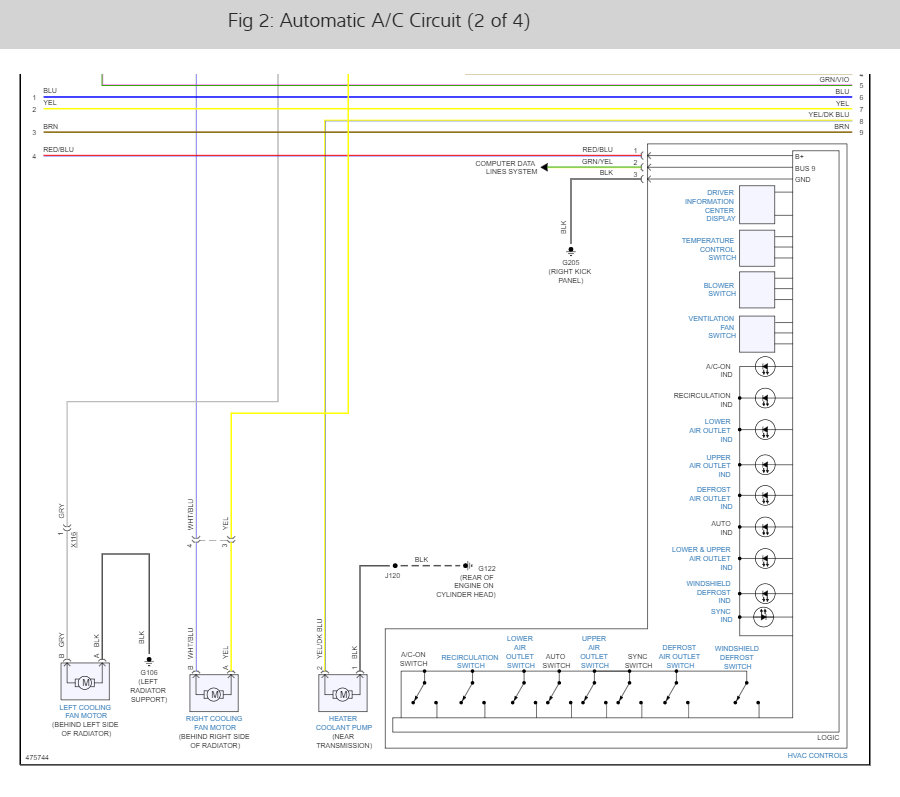Click the G205 ground symbol
The width and height of the screenshot is (900, 797).
click(x=571, y=251)
